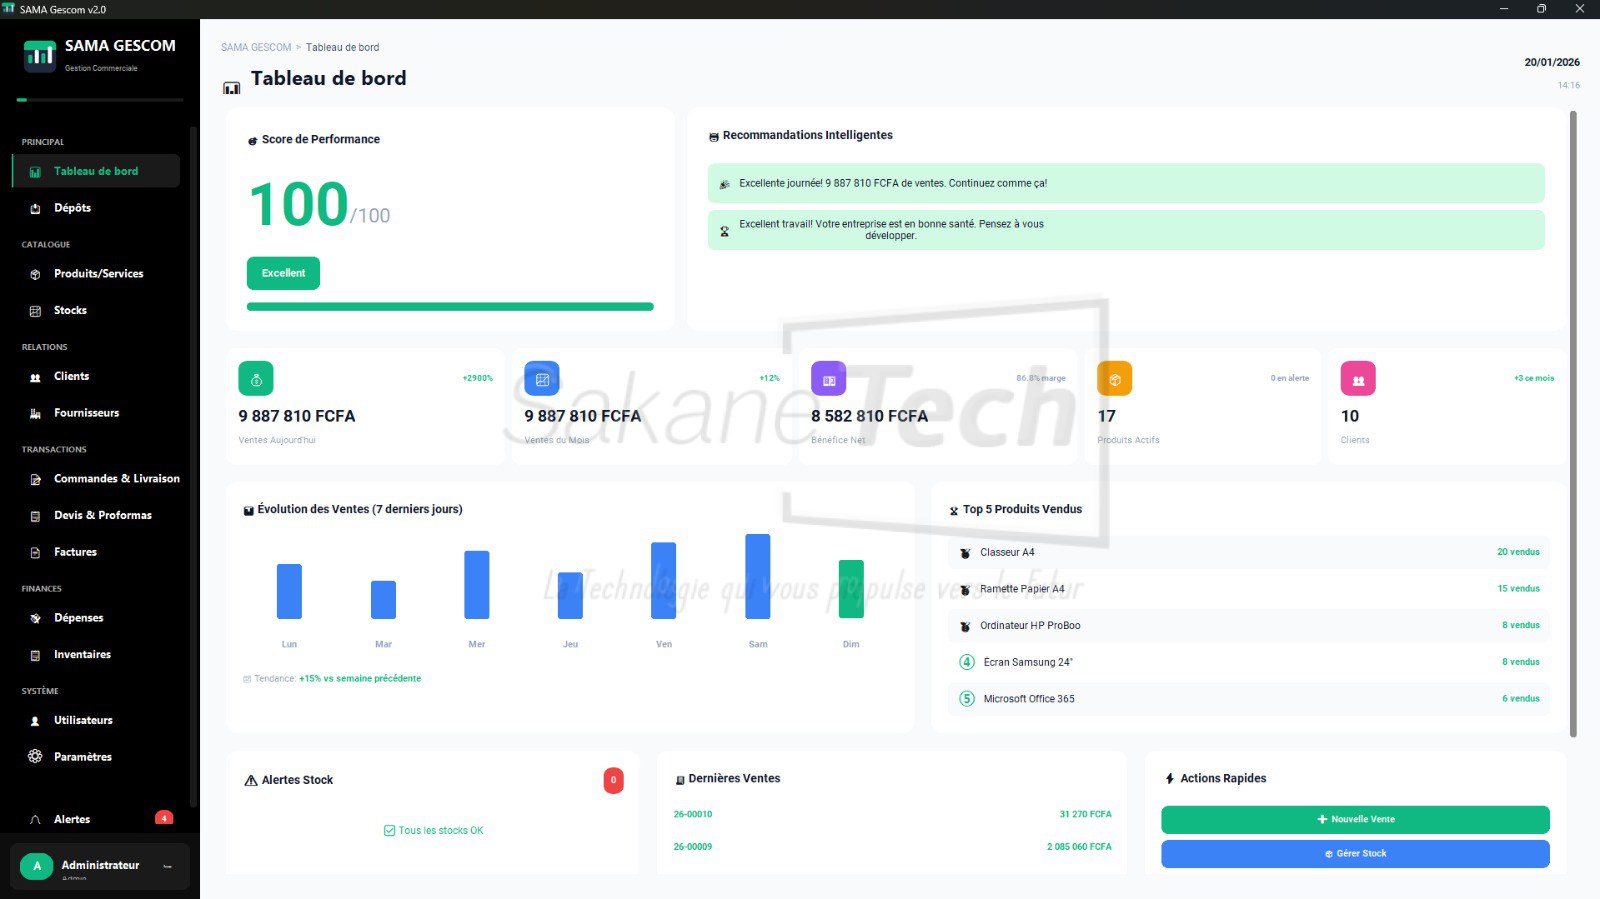Open the Dépôts menu item
Viewport: 1600px width, 899px height.
96,208
